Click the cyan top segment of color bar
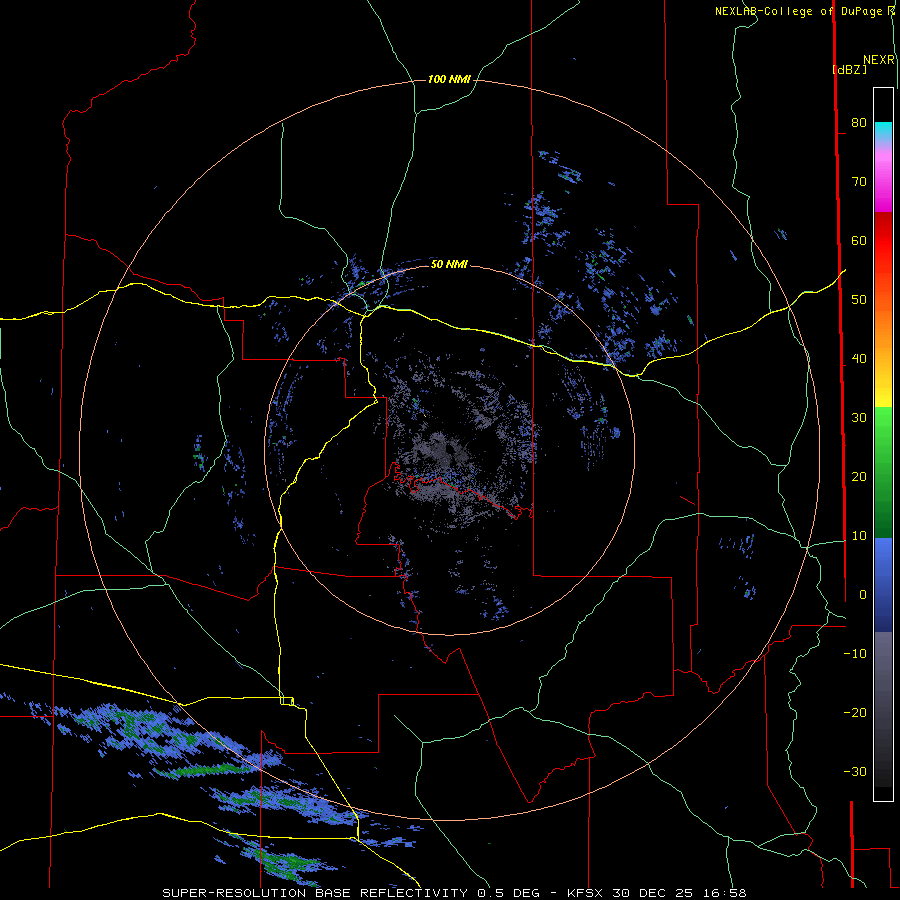 [x=883, y=129]
